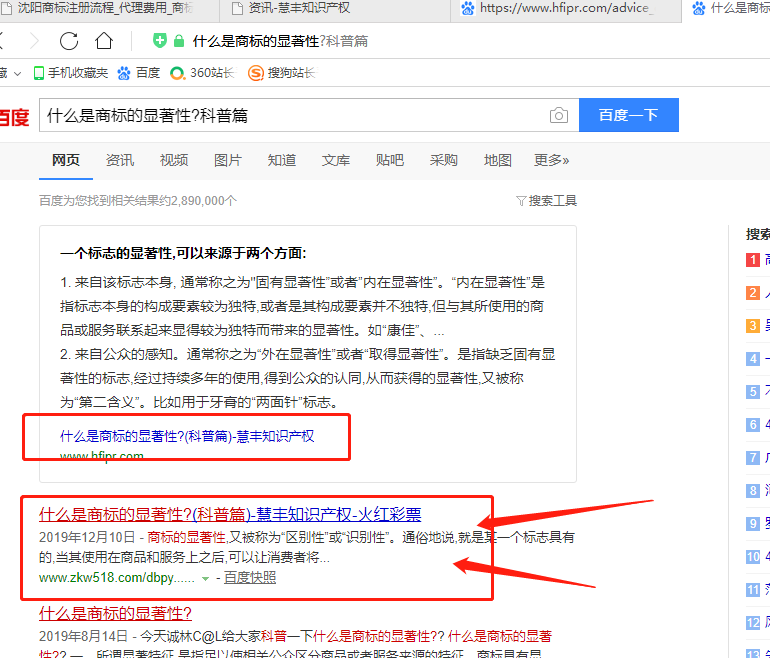The image size is (770, 658).
Task: Open the 搜狗站长 bookmark
Action: [x=282, y=73]
